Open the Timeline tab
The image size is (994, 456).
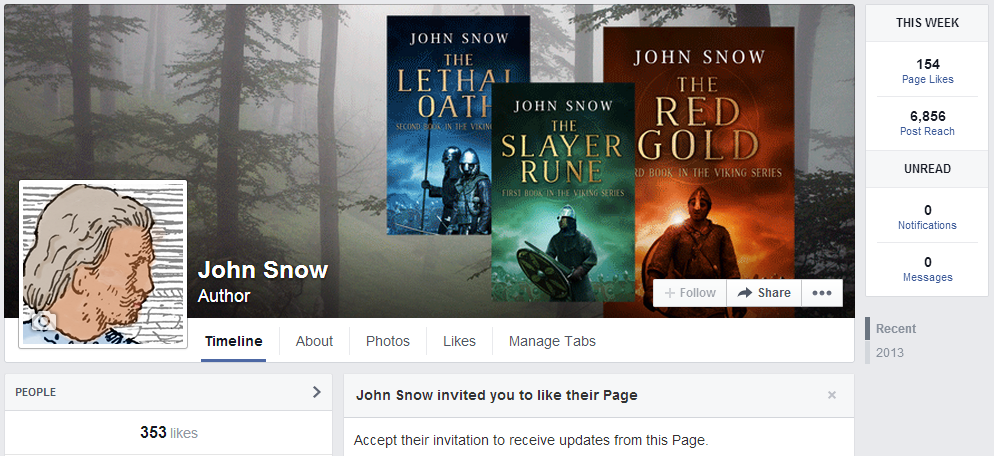point(233,341)
